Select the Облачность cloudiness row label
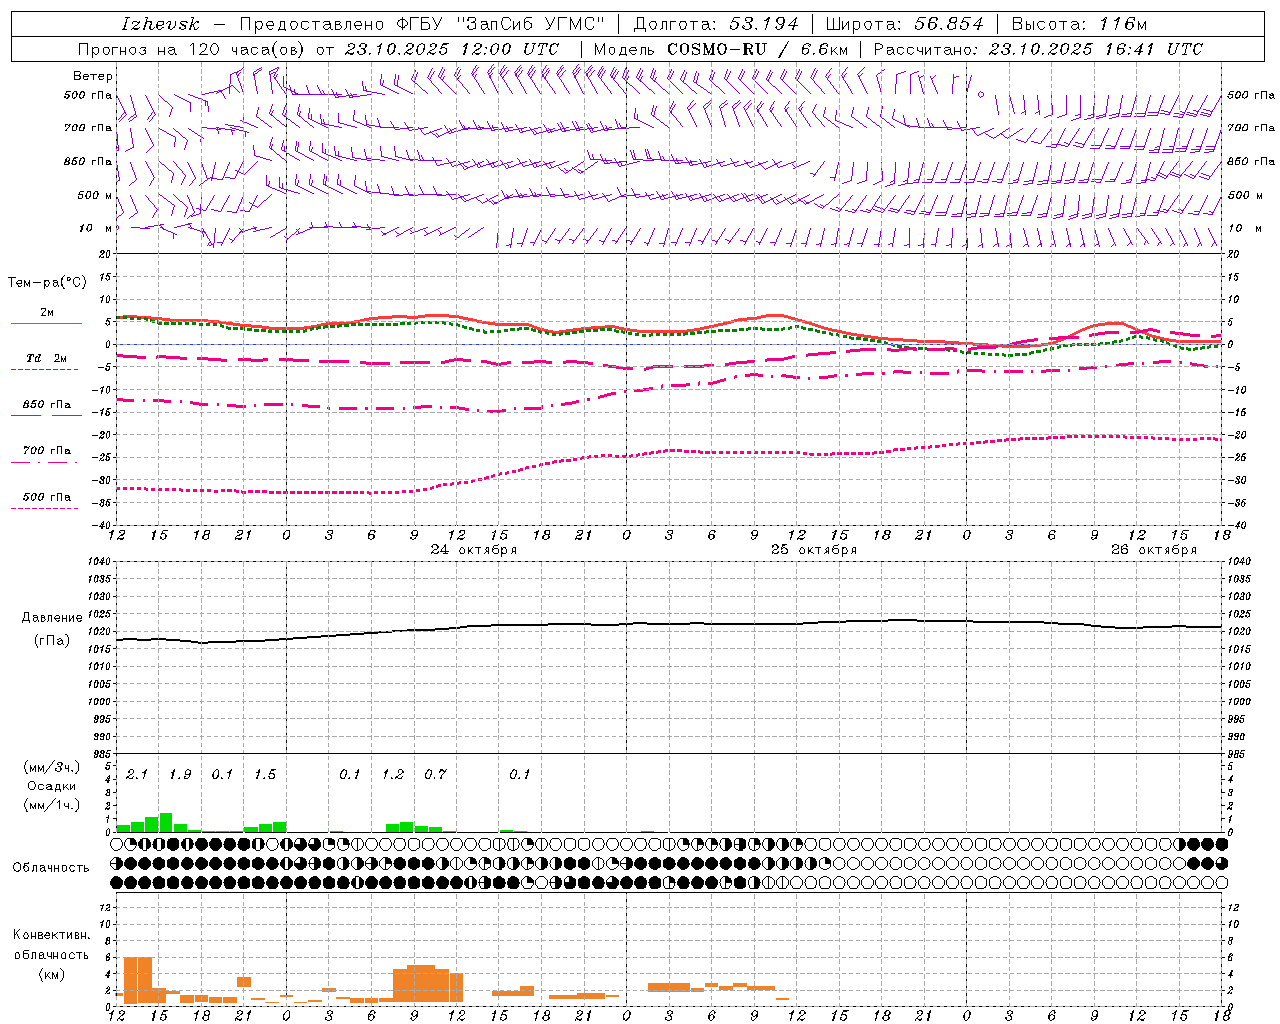Screen dimensions: 1280x1024 point(51,867)
